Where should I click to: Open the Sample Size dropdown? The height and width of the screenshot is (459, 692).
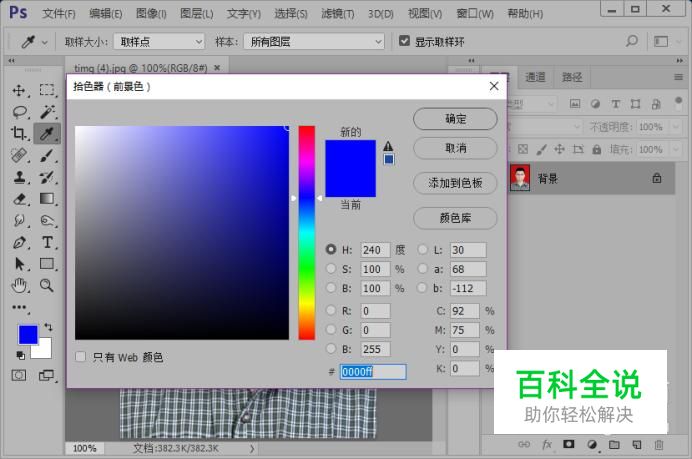click(159, 42)
